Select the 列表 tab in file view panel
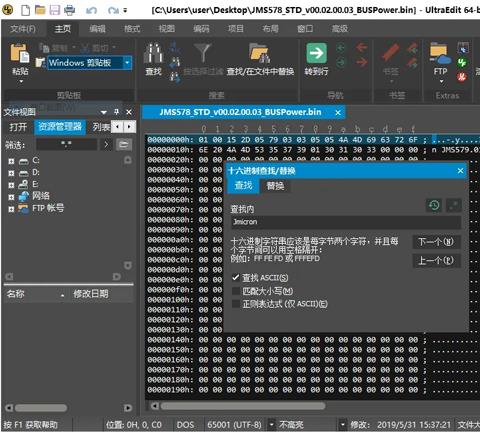Viewport: 480px width, 432px height. [101, 127]
